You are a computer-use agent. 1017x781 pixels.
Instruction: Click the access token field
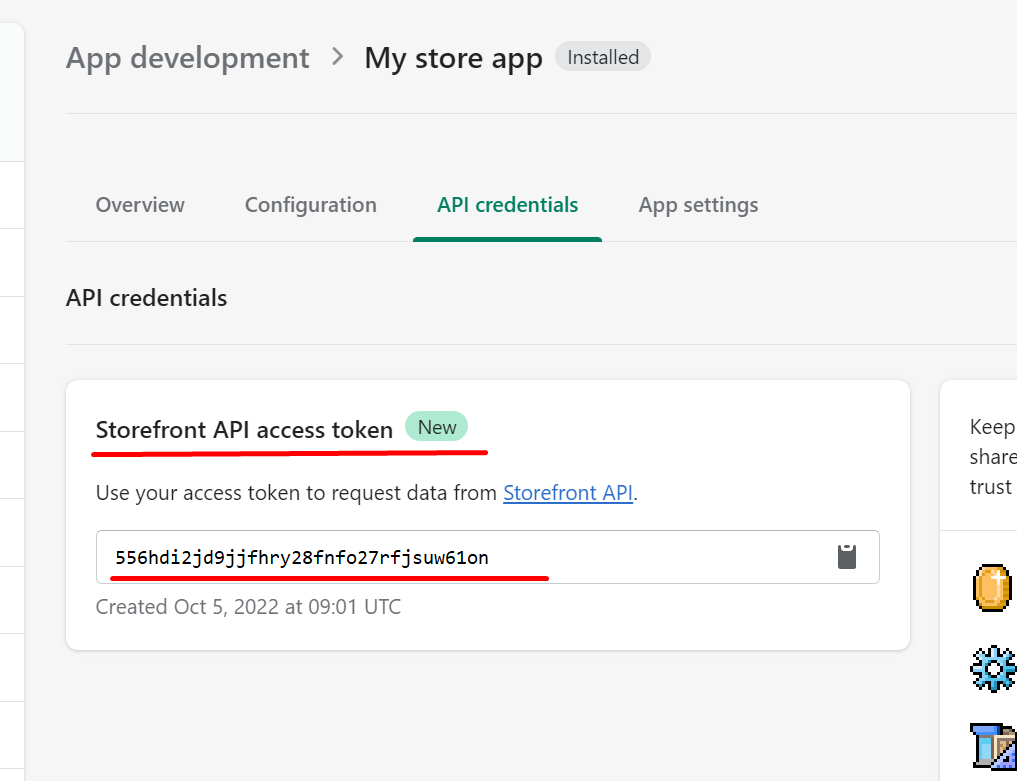click(x=488, y=557)
